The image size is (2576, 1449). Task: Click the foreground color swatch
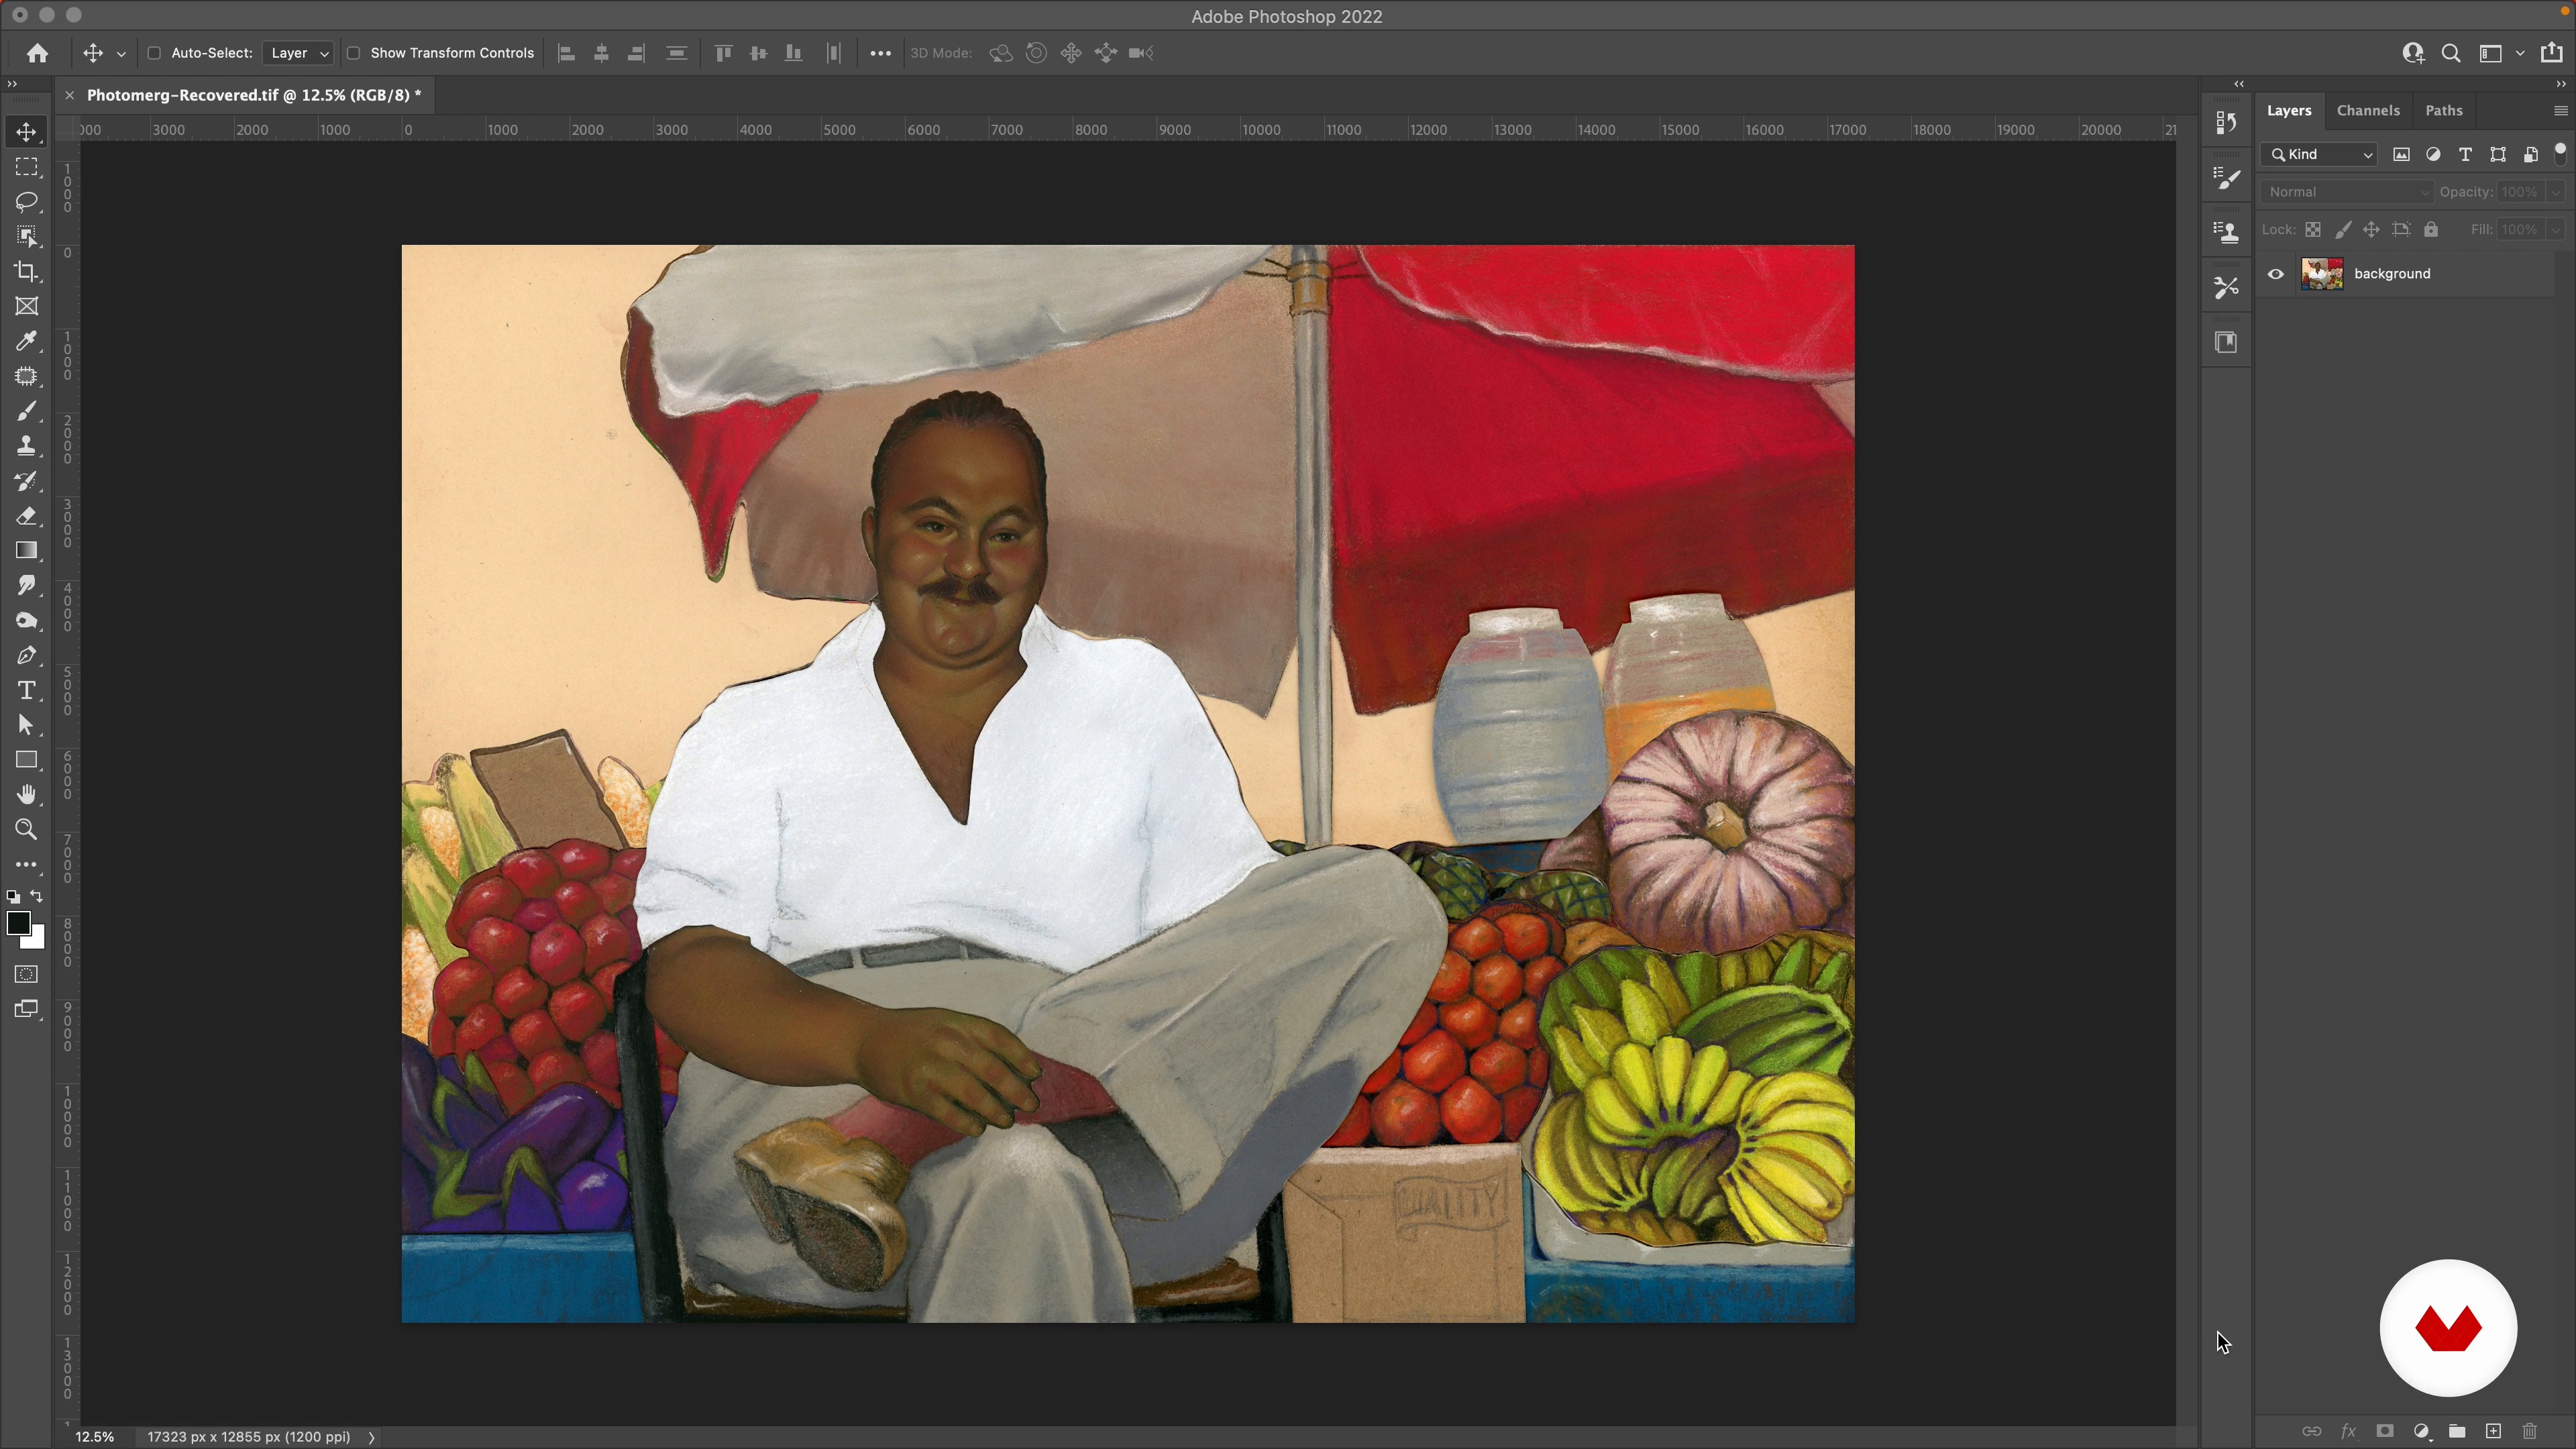coord(18,924)
